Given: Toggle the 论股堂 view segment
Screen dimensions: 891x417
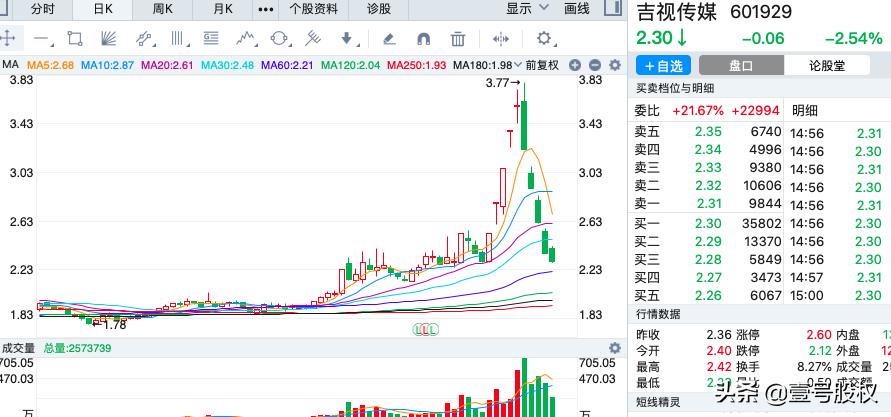Looking at the screenshot, I should point(826,66).
